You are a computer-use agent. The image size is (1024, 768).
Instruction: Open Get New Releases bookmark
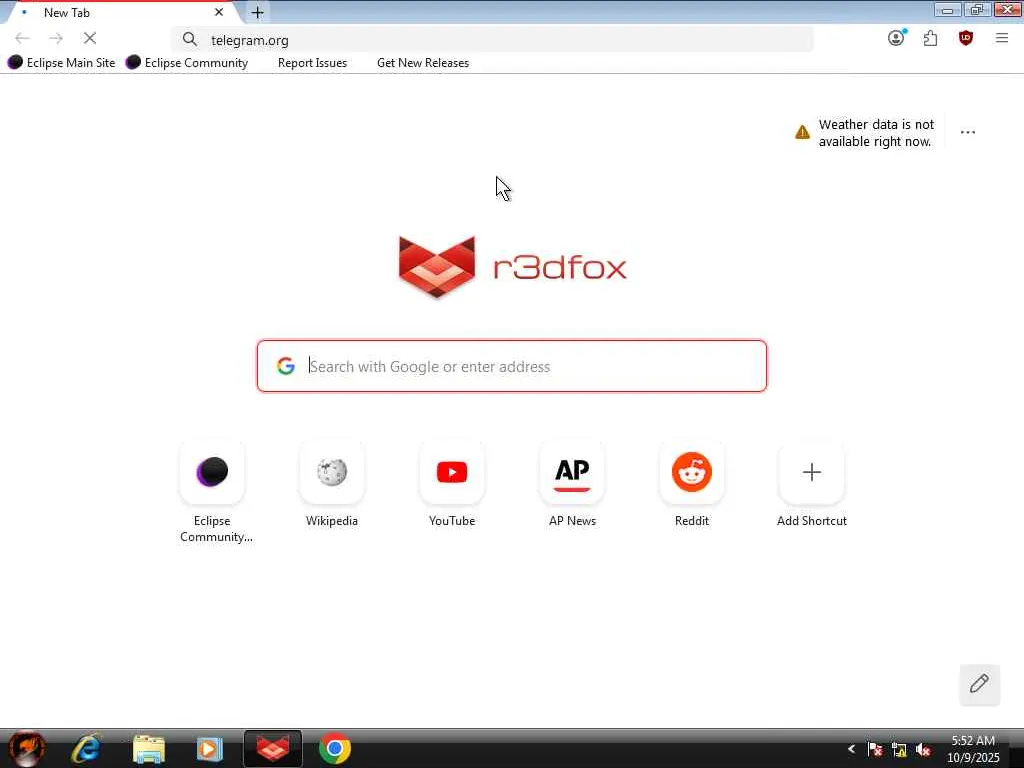tap(423, 63)
